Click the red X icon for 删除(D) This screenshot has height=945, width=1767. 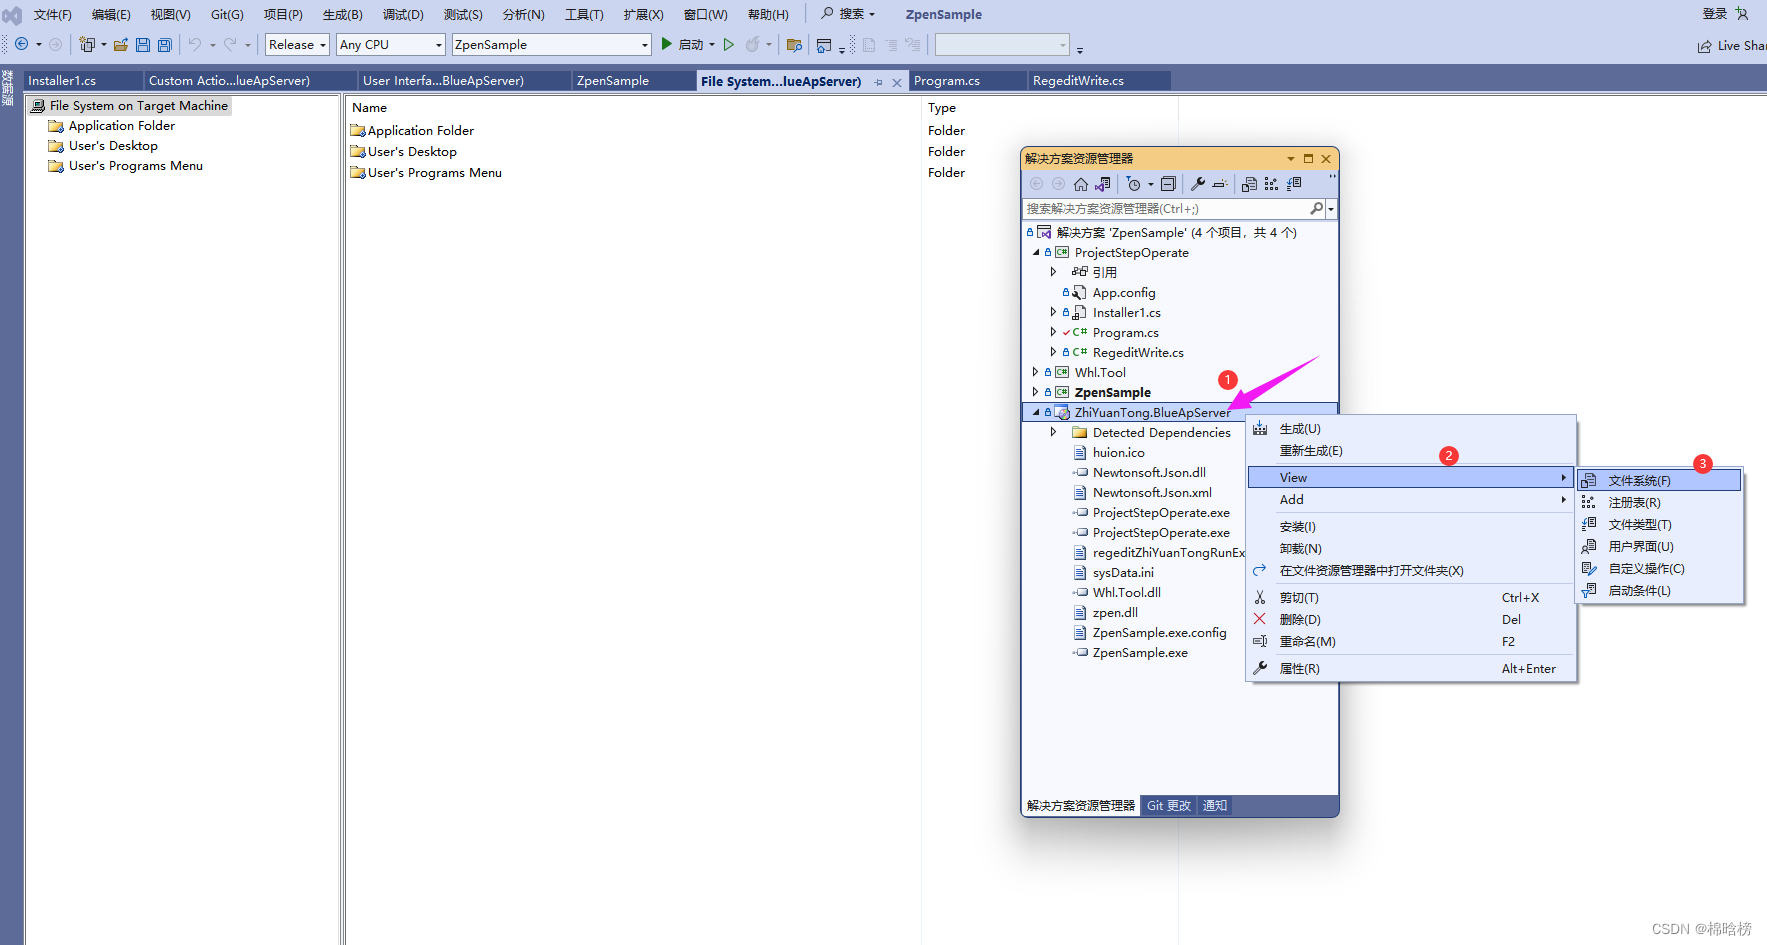pos(1260,619)
